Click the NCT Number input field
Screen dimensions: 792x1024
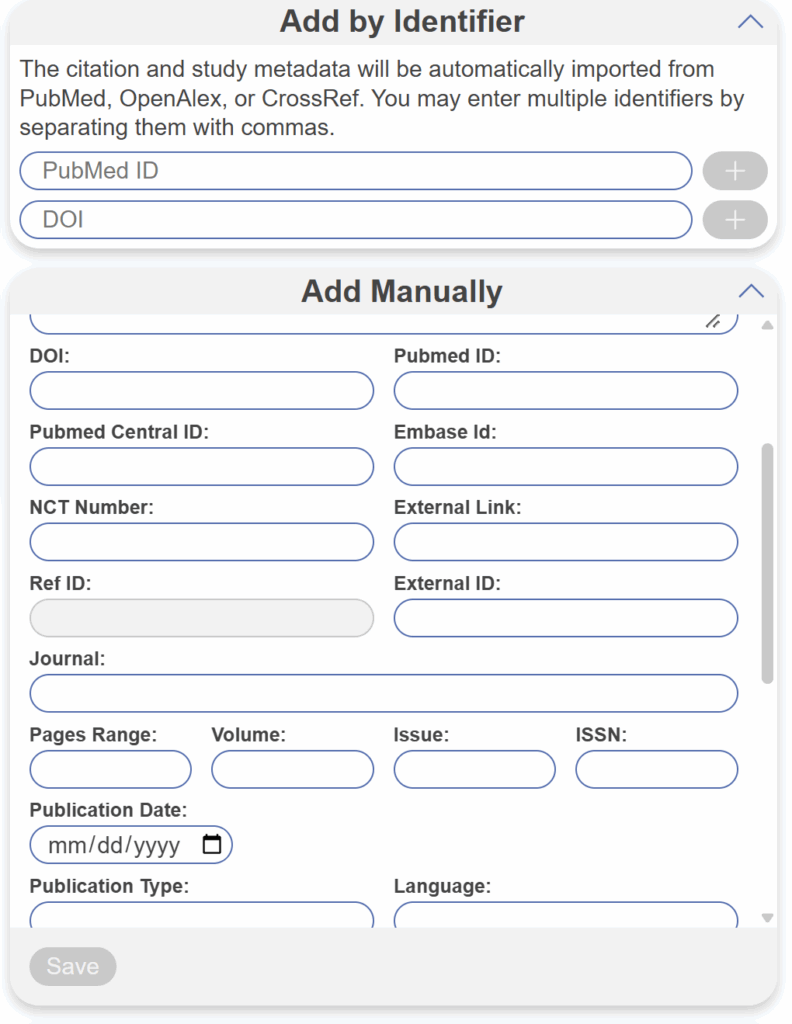(200, 542)
